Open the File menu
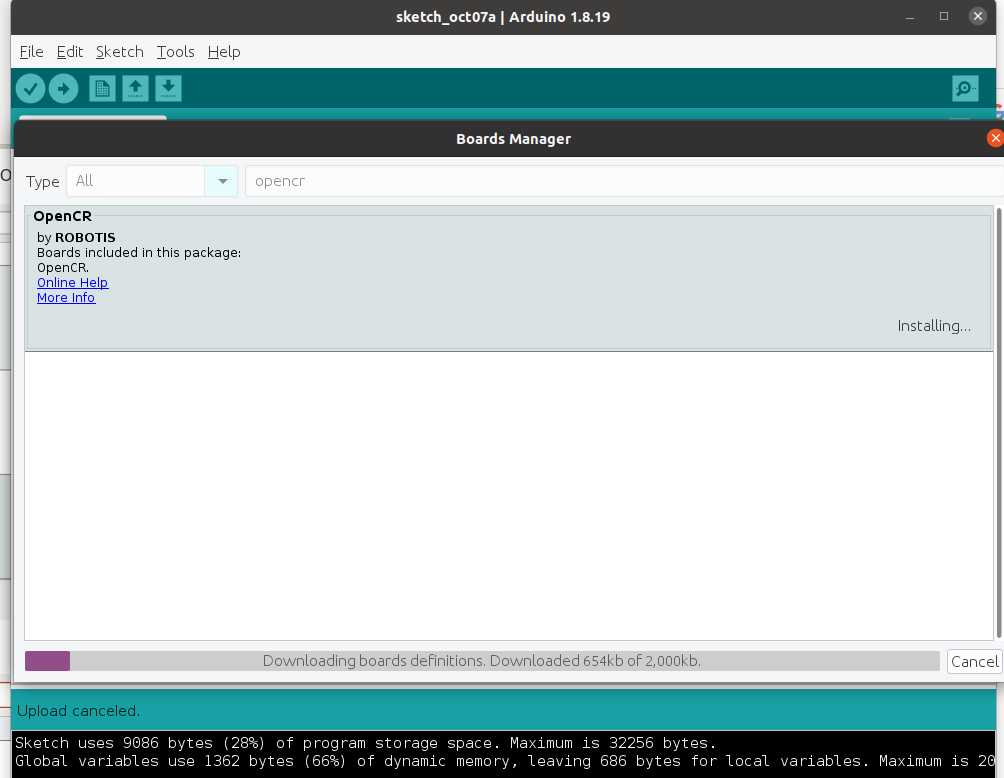 (x=31, y=52)
